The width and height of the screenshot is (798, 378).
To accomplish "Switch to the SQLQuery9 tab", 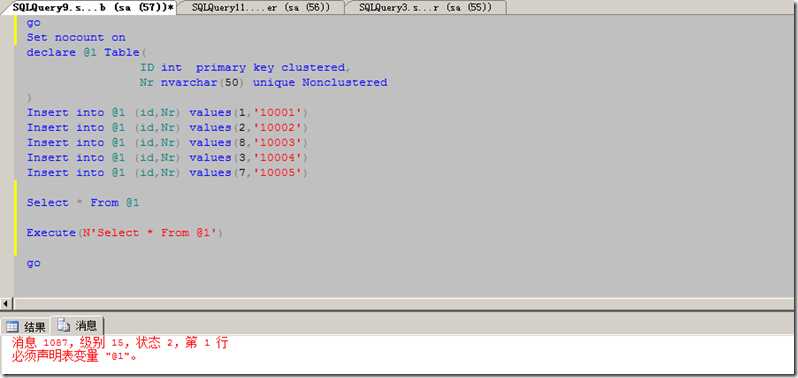I will (x=93, y=8).
